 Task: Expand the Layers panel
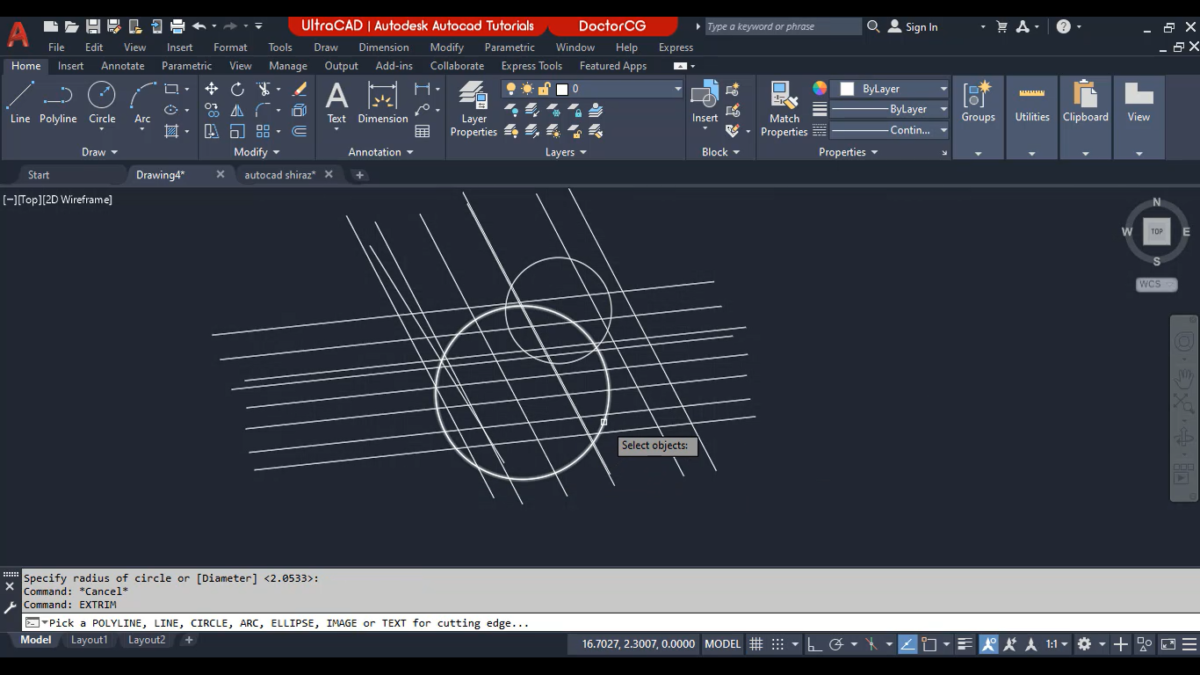[x=566, y=152]
